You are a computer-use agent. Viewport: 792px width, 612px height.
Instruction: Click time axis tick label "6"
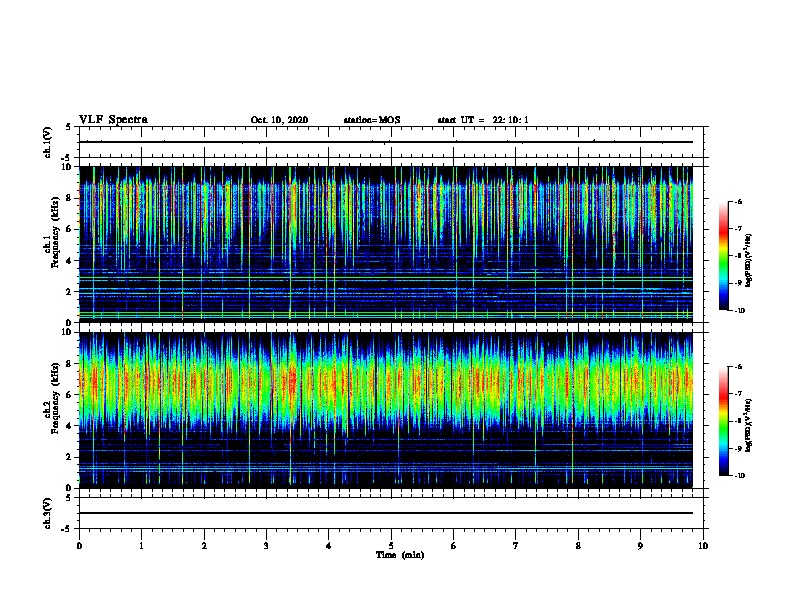[454, 546]
